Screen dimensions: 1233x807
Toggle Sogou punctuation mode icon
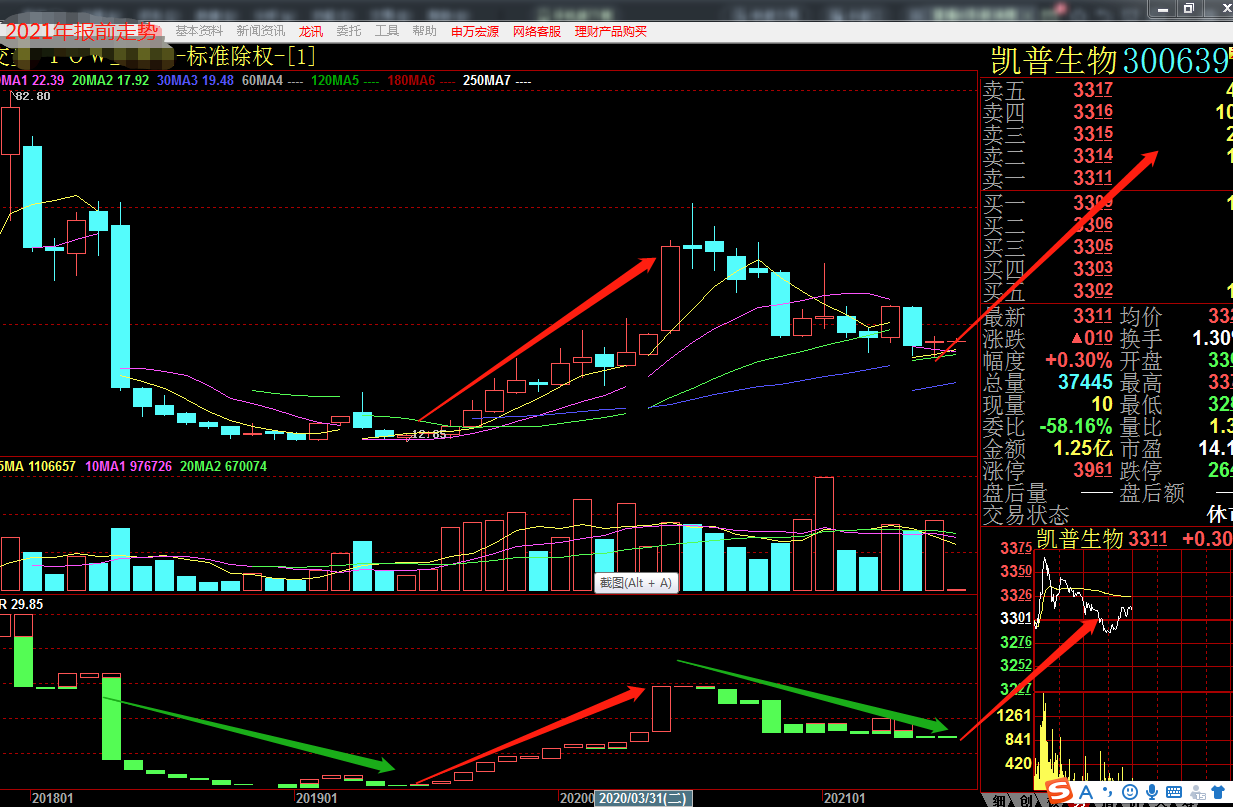(1107, 793)
